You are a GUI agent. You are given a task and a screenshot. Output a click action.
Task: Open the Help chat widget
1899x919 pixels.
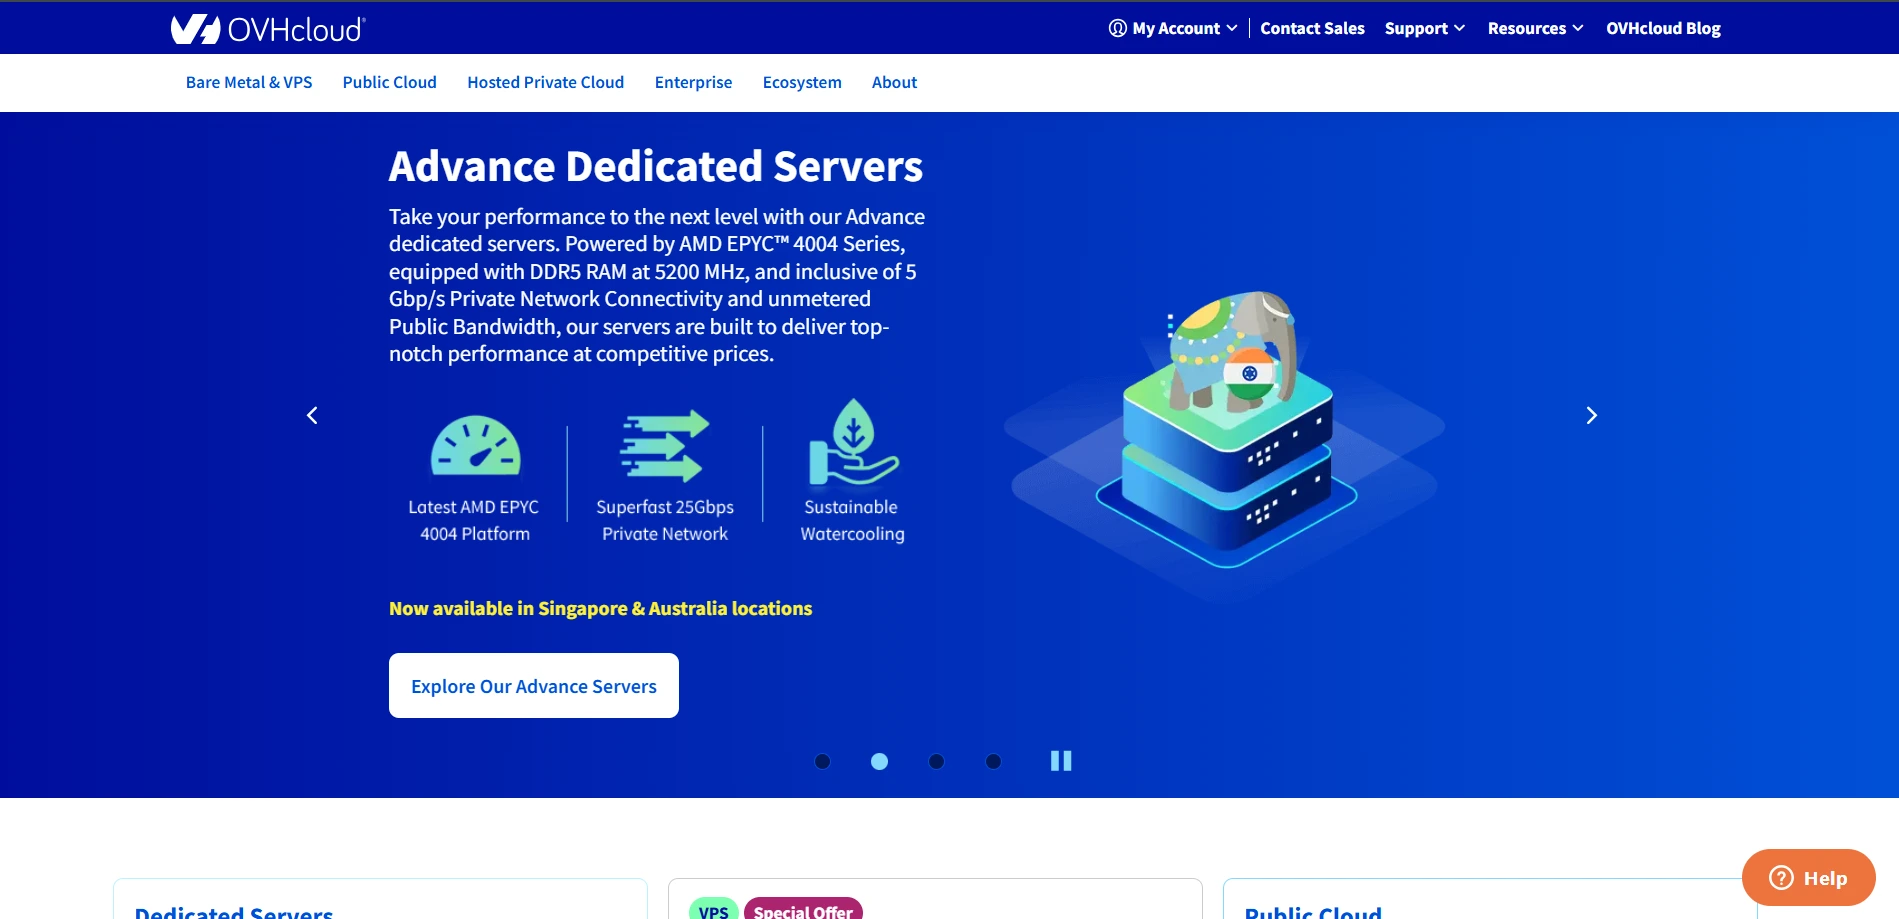(1808, 878)
